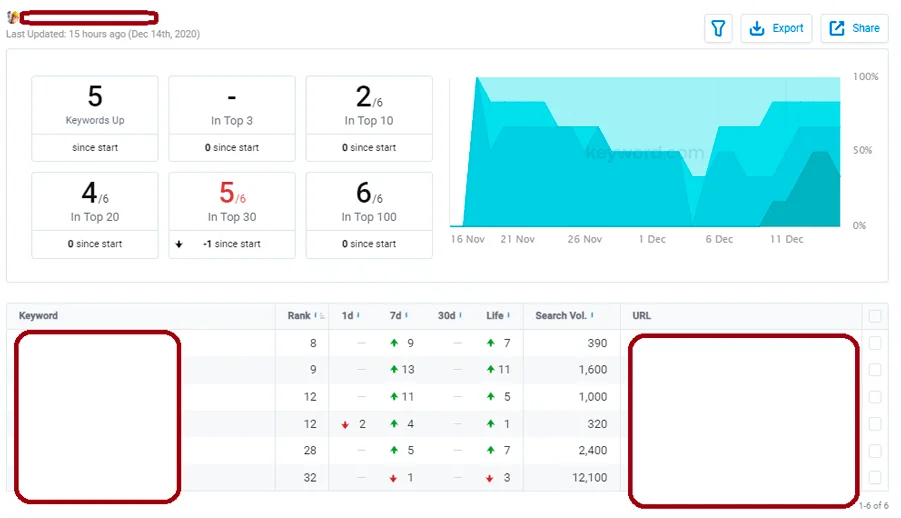Open the In Top 30 summary card
901x518 pixels.
[232, 201]
